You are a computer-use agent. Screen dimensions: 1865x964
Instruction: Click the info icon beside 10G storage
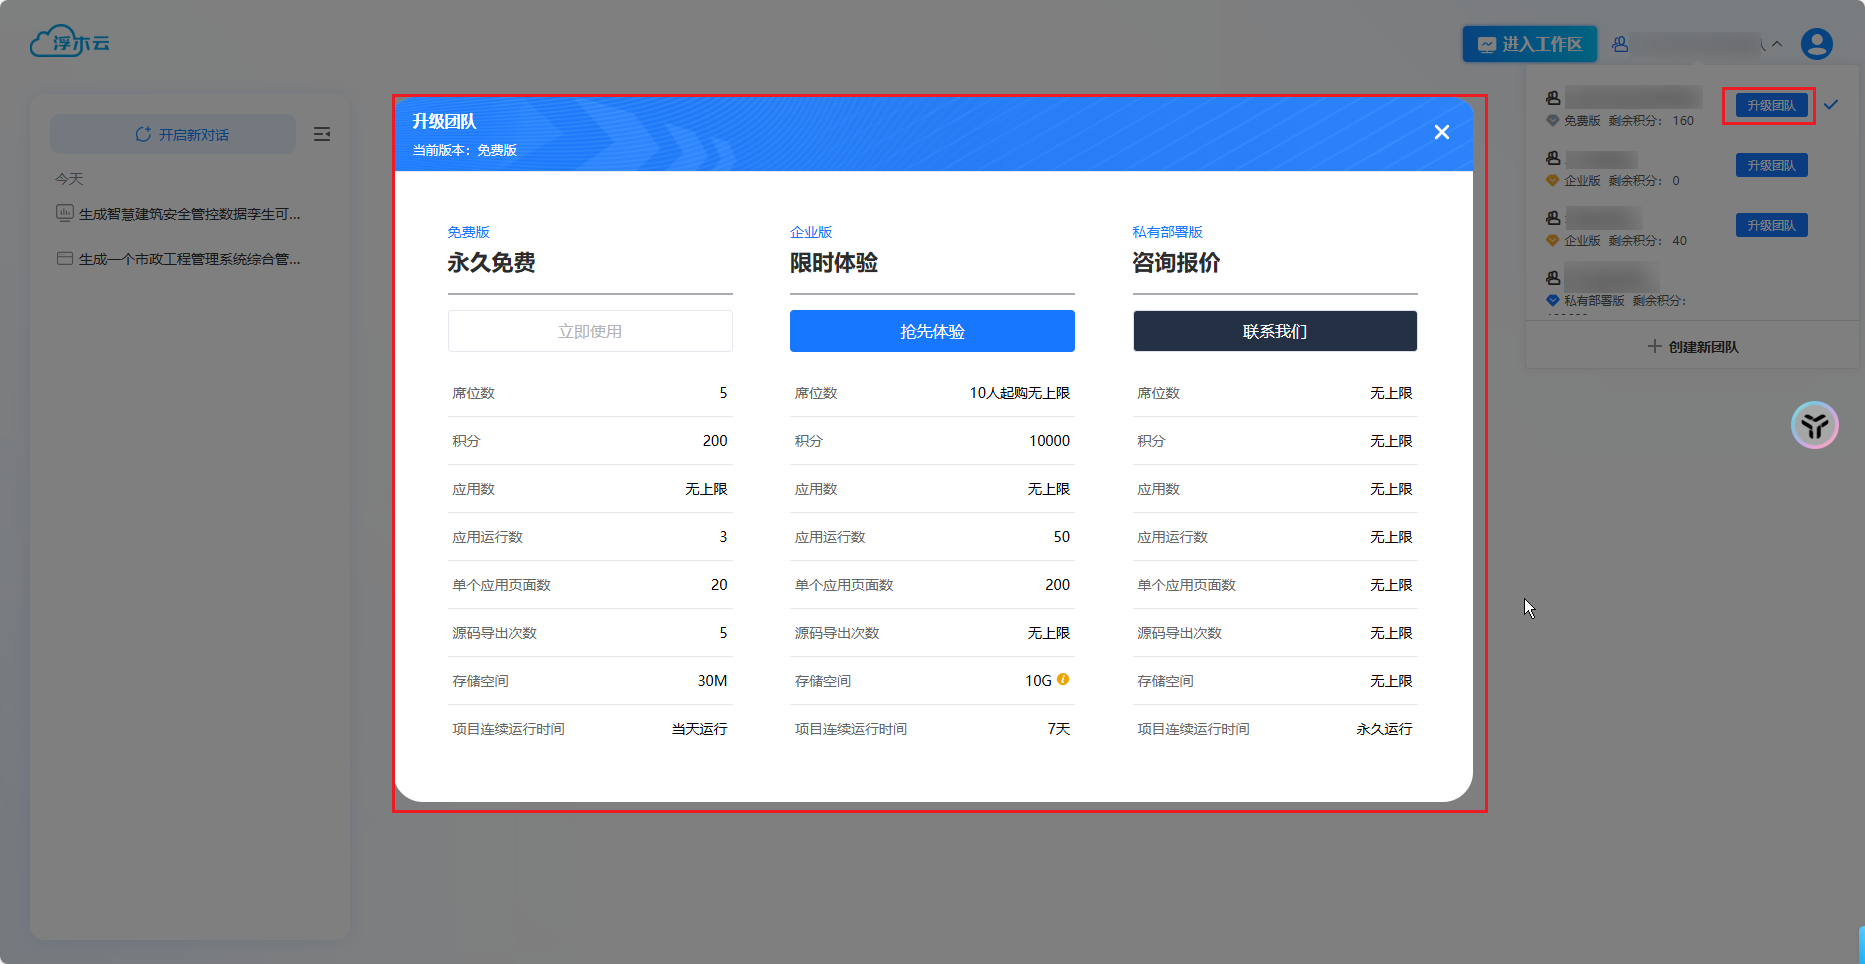pos(1063,679)
